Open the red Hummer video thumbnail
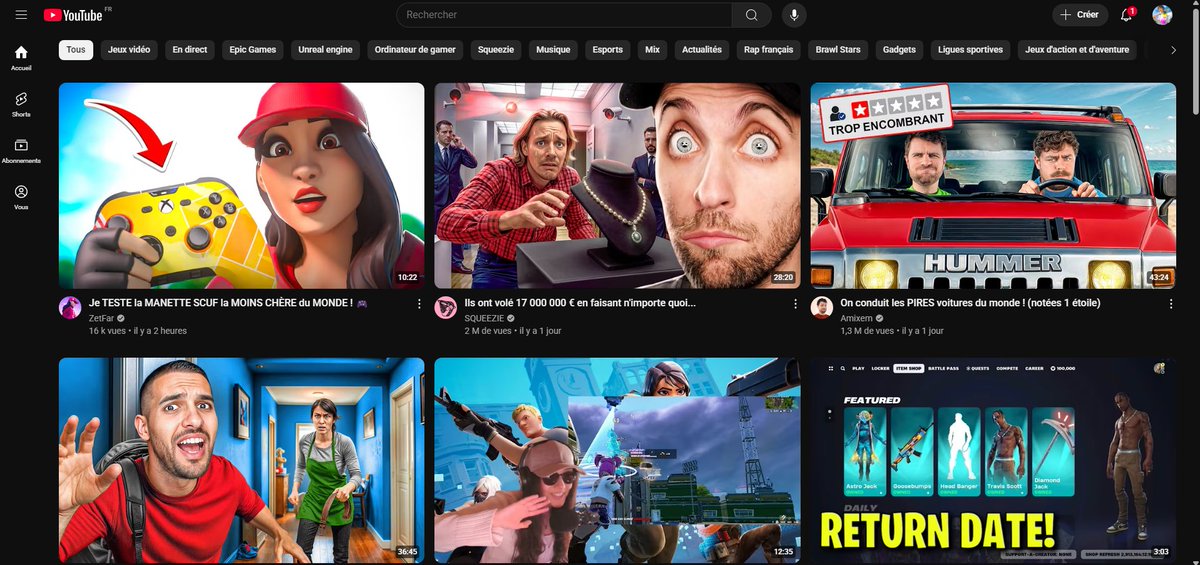Image resolution: width=1200 pixels, height=565 pixels. [x=993, y=185]
